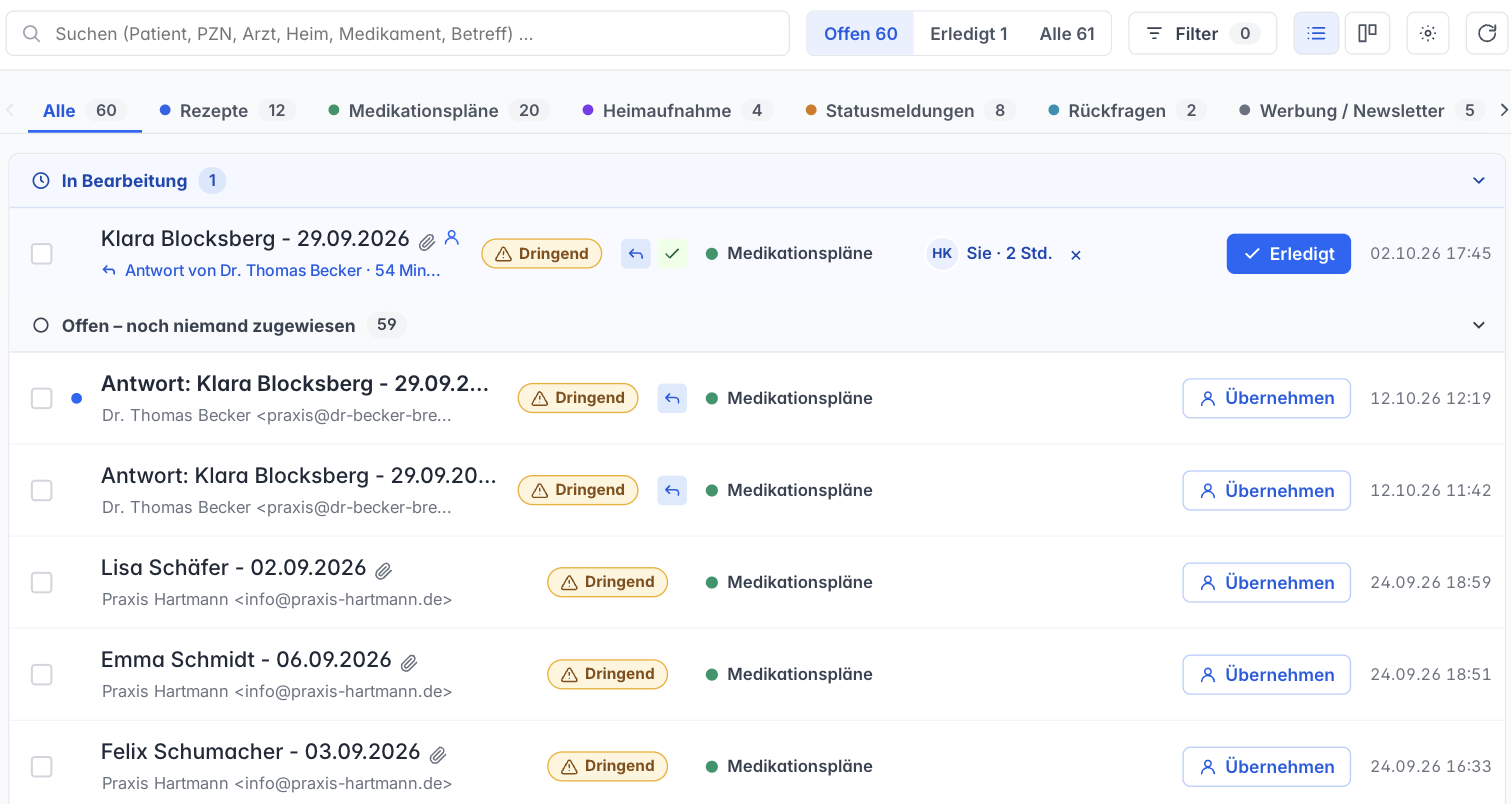The width and height of the screenshot is (1511, 804).
Task: Click Übernehmen for Felix Schumacher
Action: (x=1266, y=767)
